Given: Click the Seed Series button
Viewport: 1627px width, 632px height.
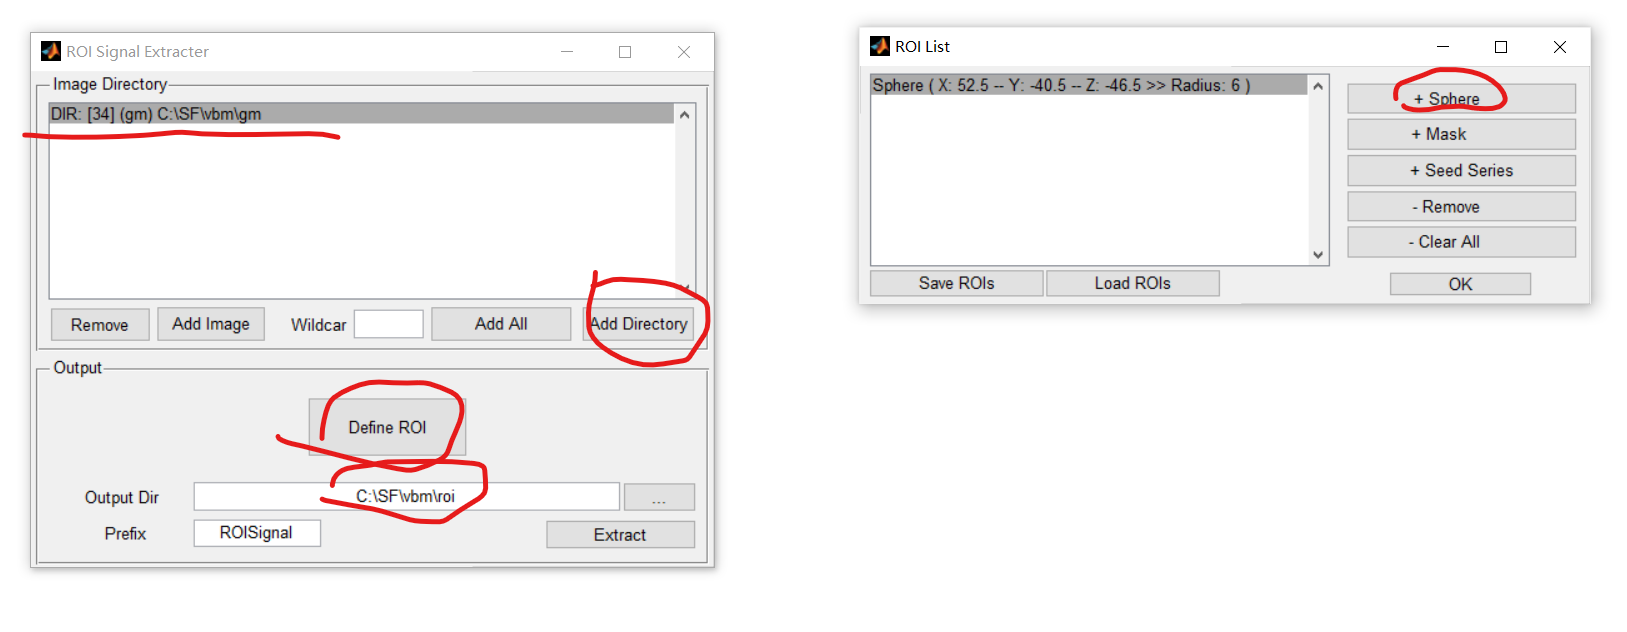Looking at the screenshot, I should click(1461, 170).
